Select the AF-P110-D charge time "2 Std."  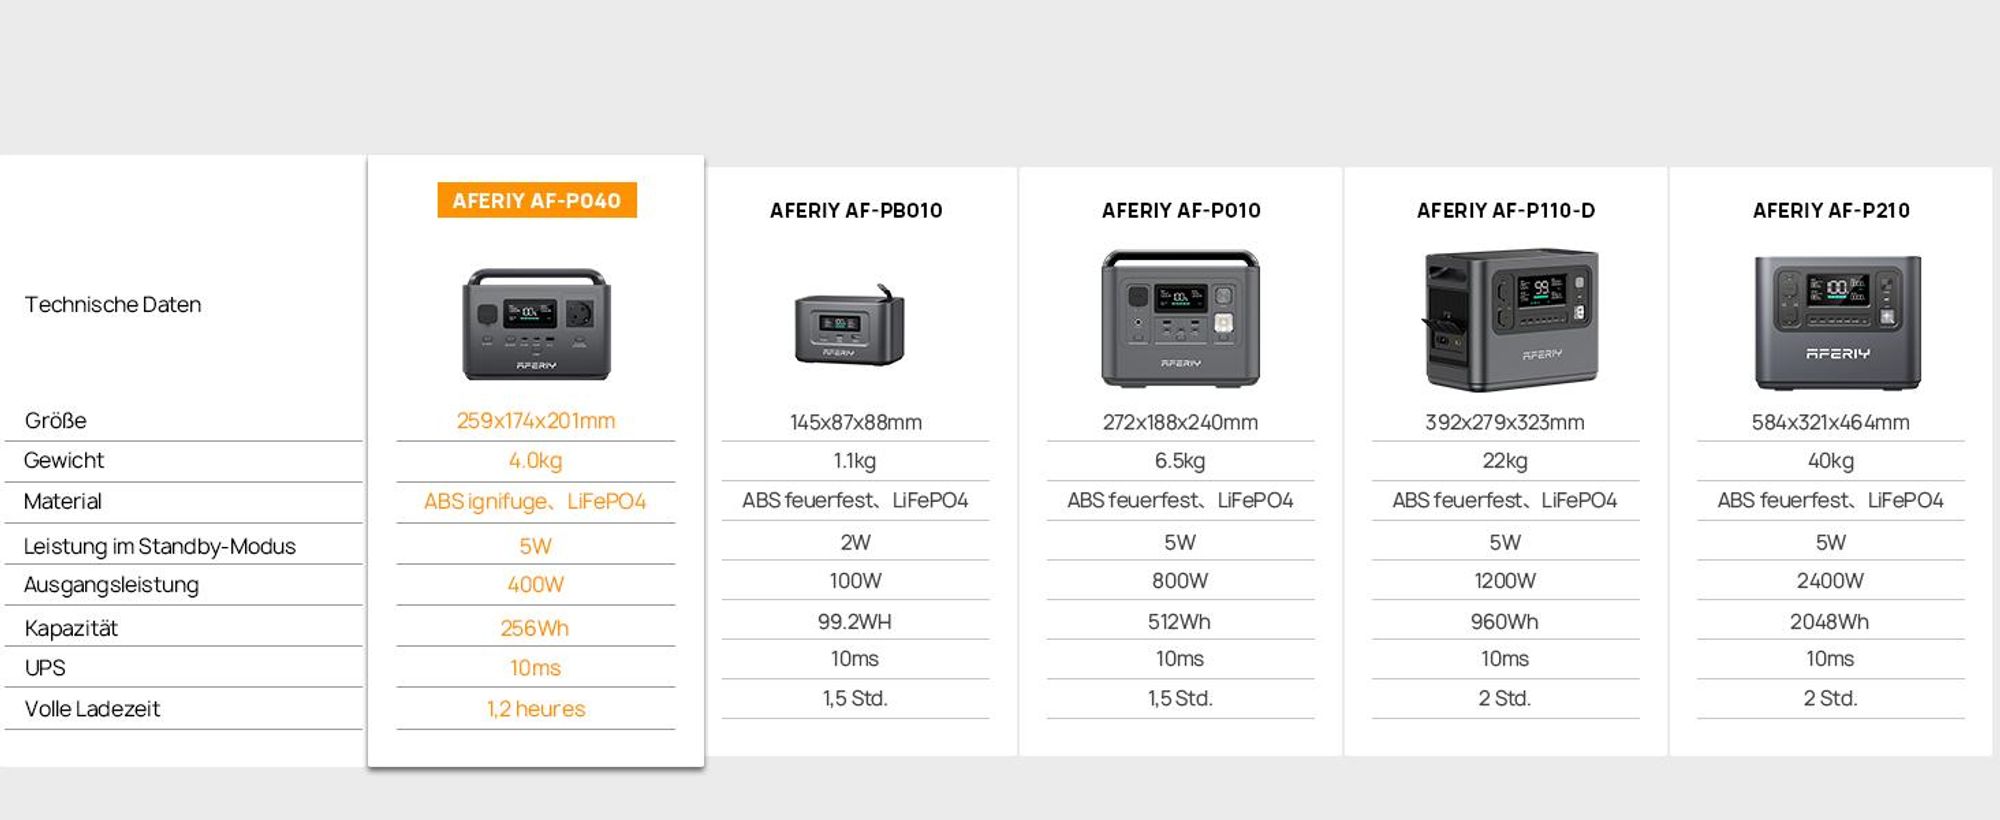coord(1505,698)
